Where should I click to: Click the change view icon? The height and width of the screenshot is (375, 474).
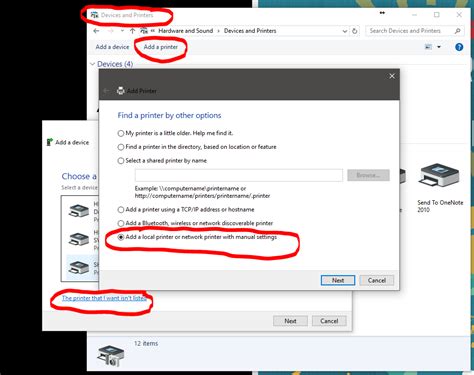click(428, 47)
